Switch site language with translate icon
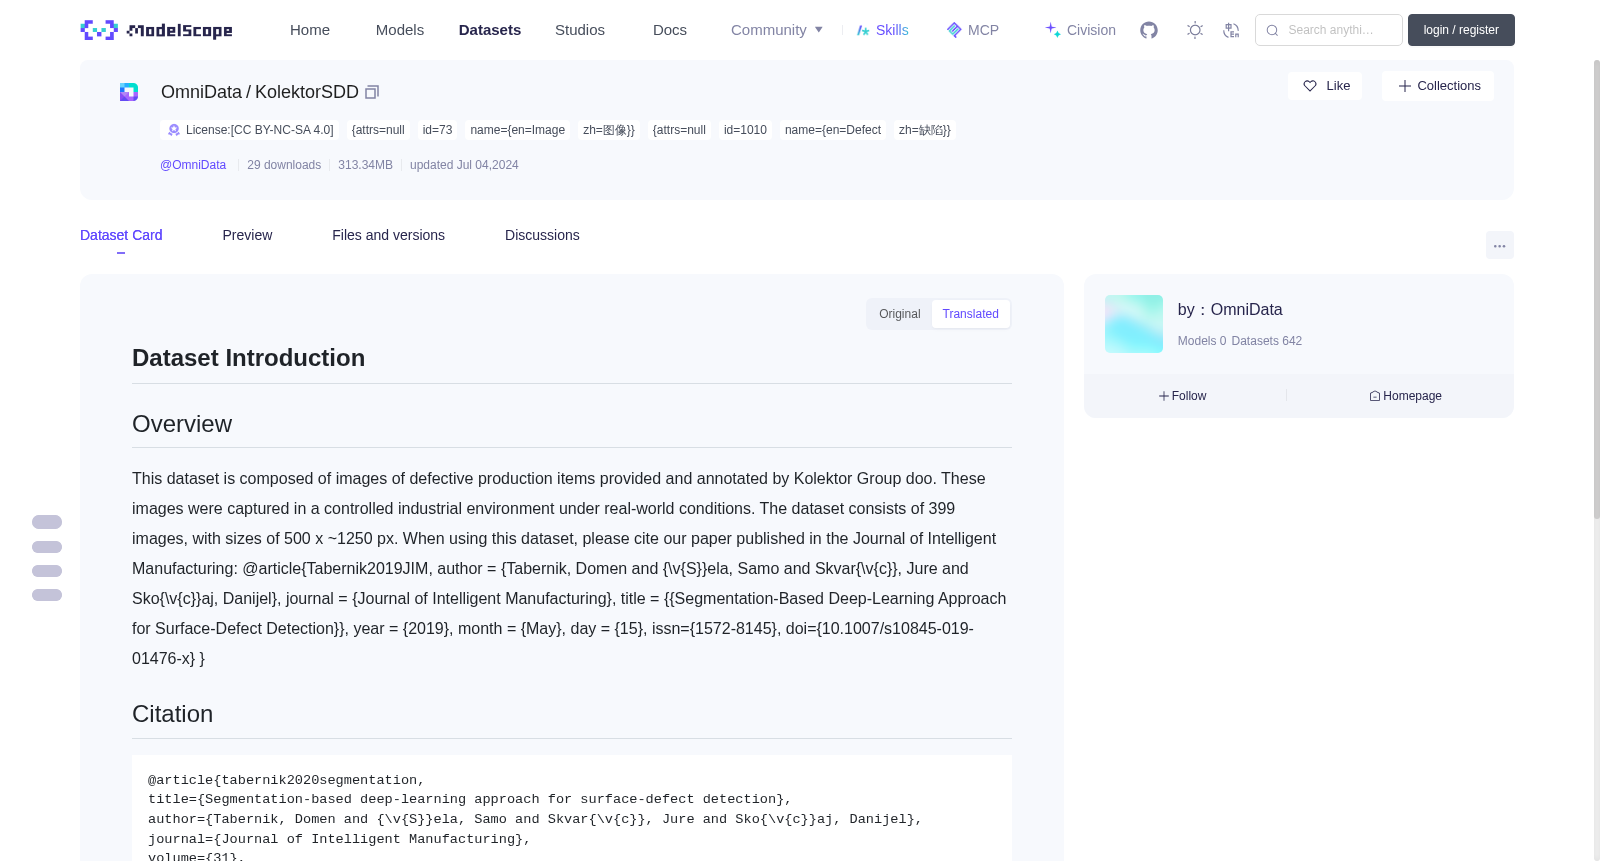The height and width of the screenshot is (861, 1600). click(1231, 30)
